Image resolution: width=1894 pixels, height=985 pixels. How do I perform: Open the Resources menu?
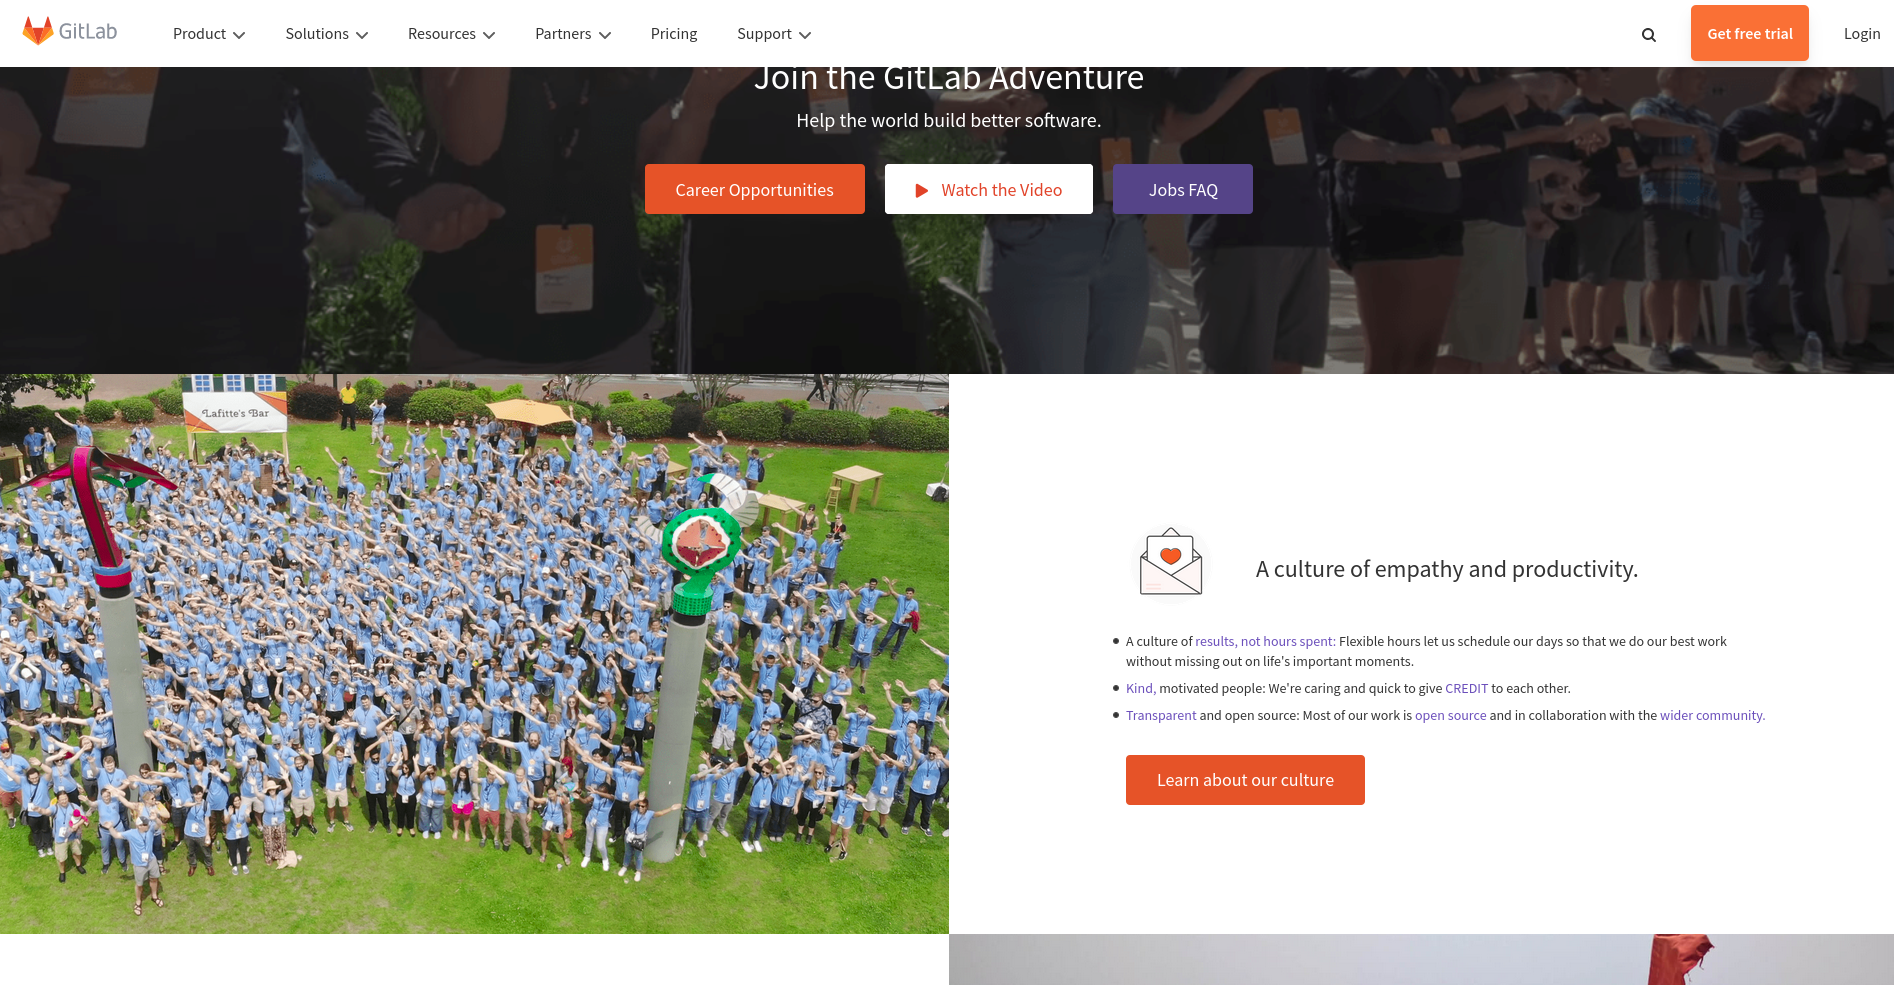point(452,34)
